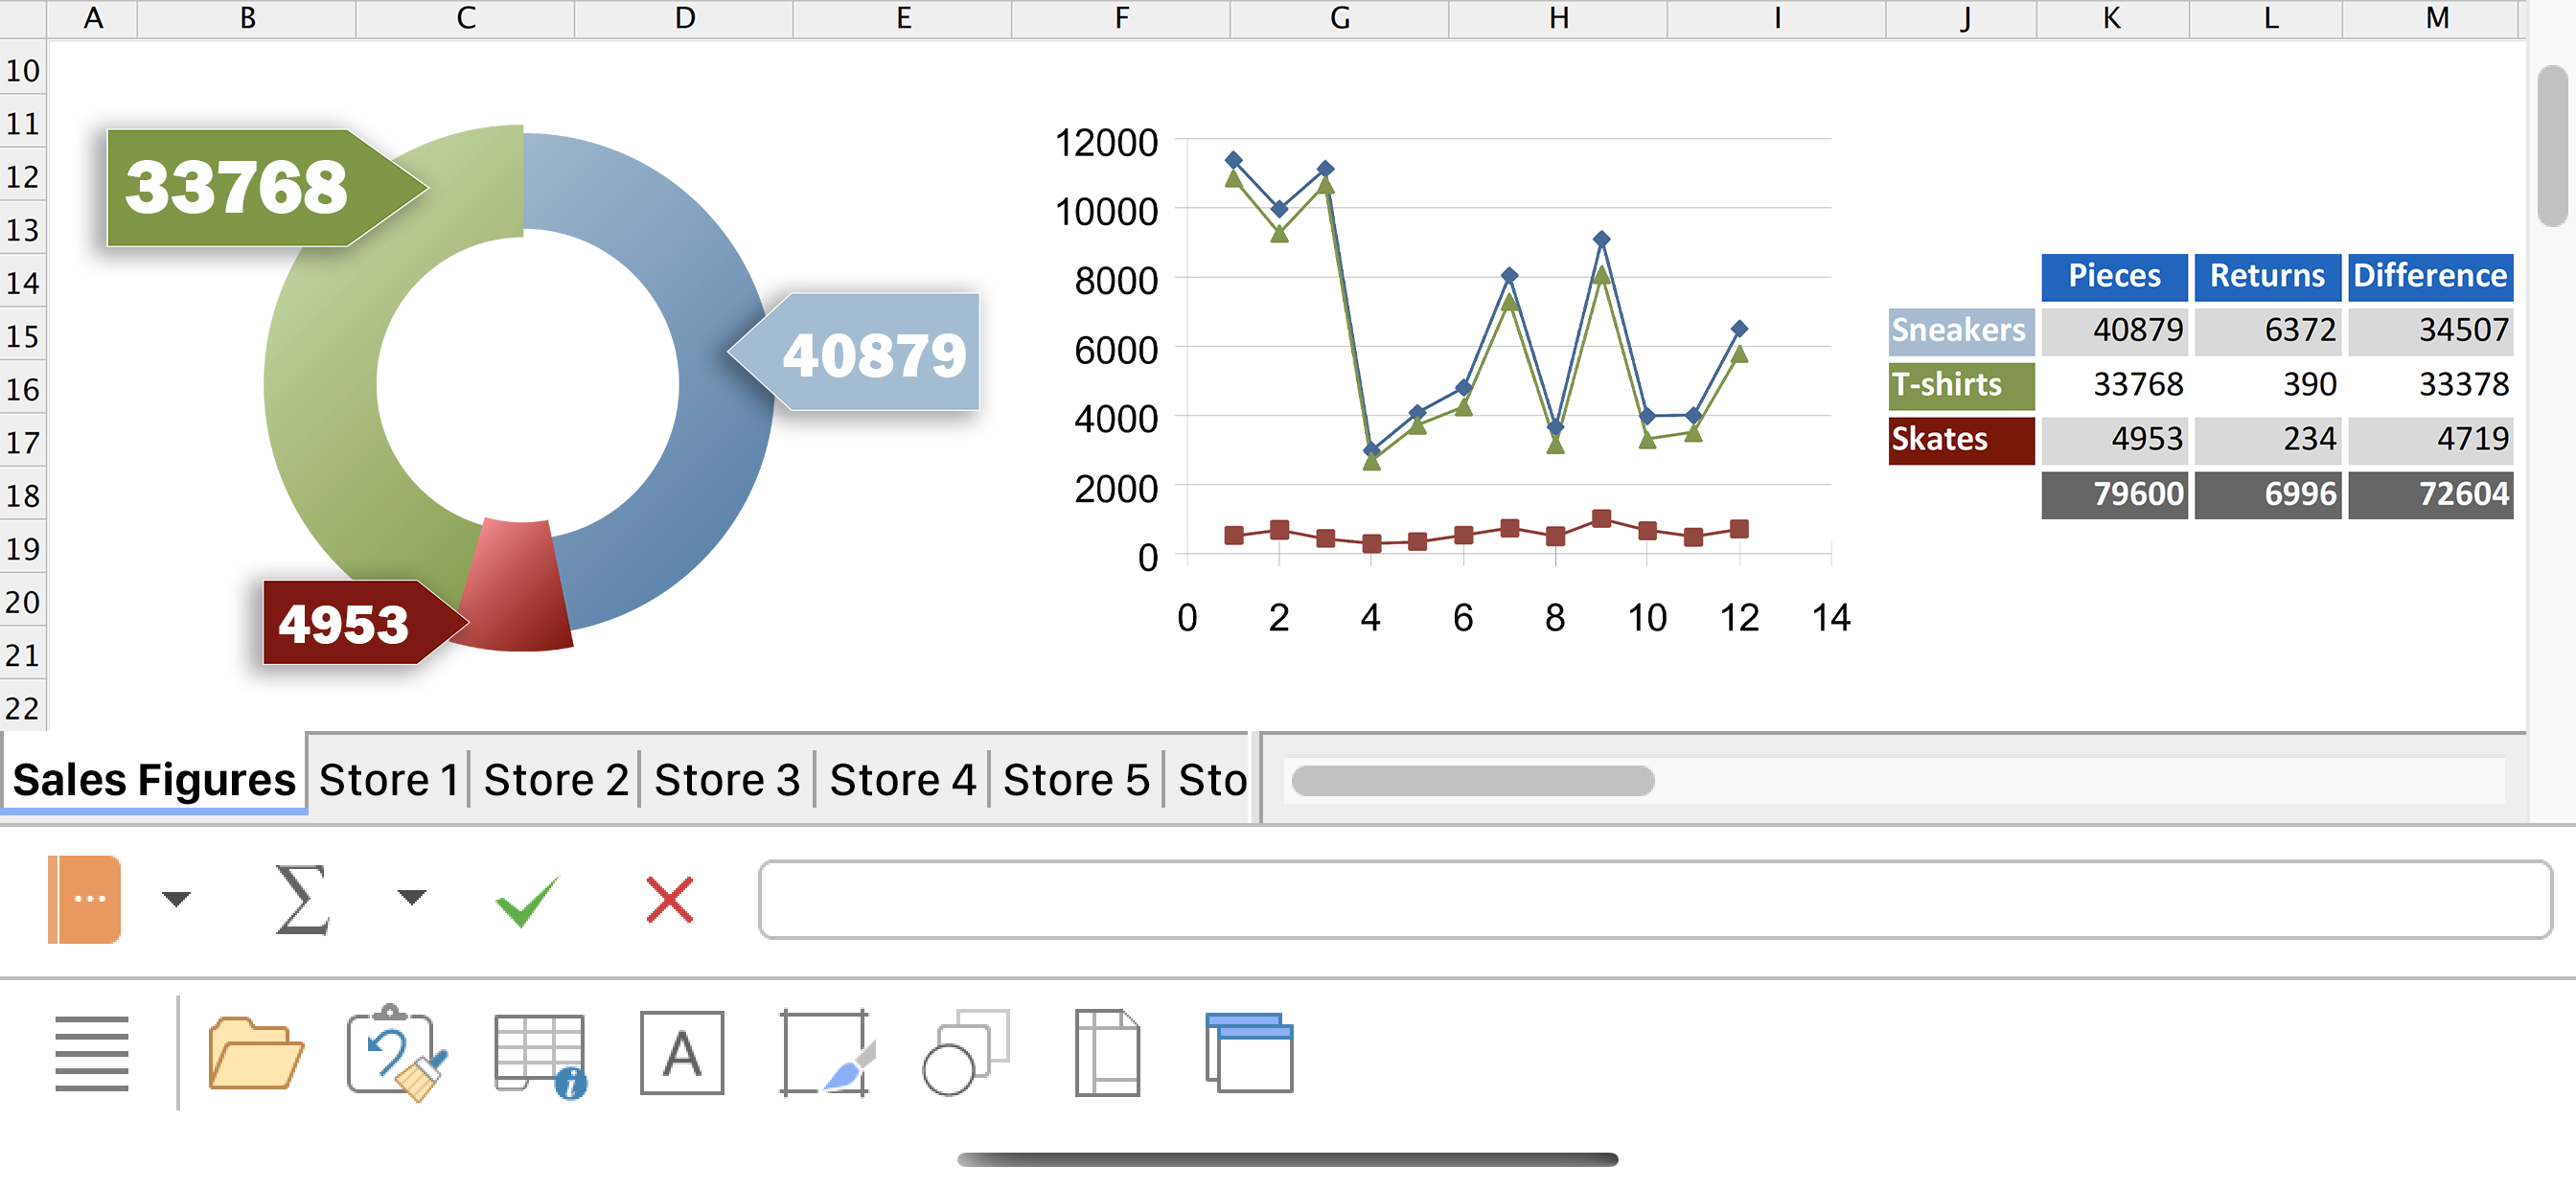The height and width of the screenshot is (1190, 2576).
Task: Switch to the Store 3 sheet tab
Action: pos(727,780)
